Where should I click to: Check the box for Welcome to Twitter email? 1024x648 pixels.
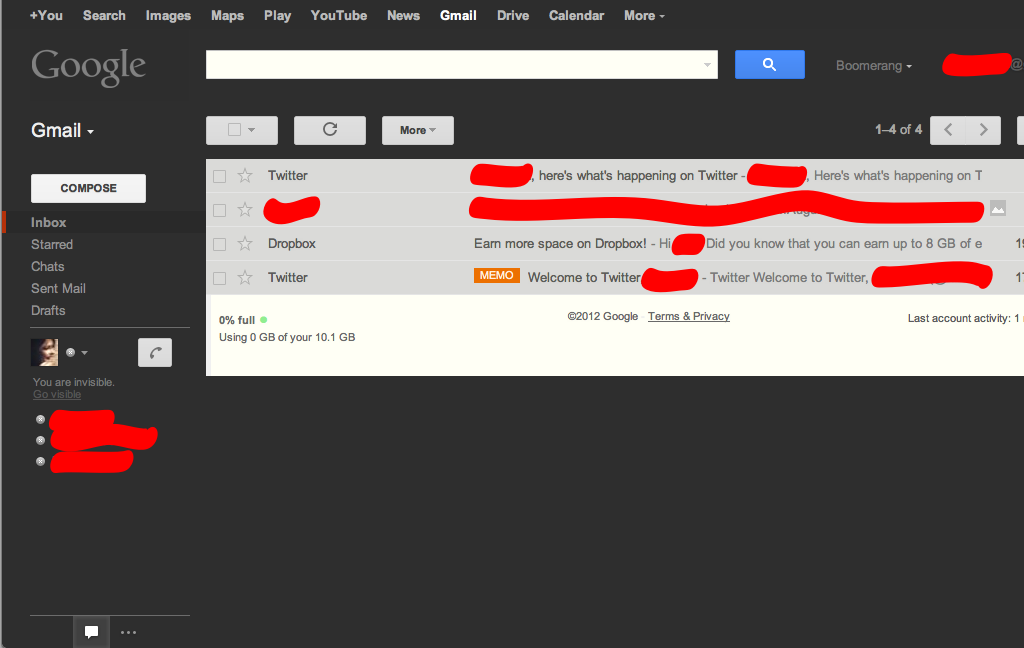click(219, 278)
